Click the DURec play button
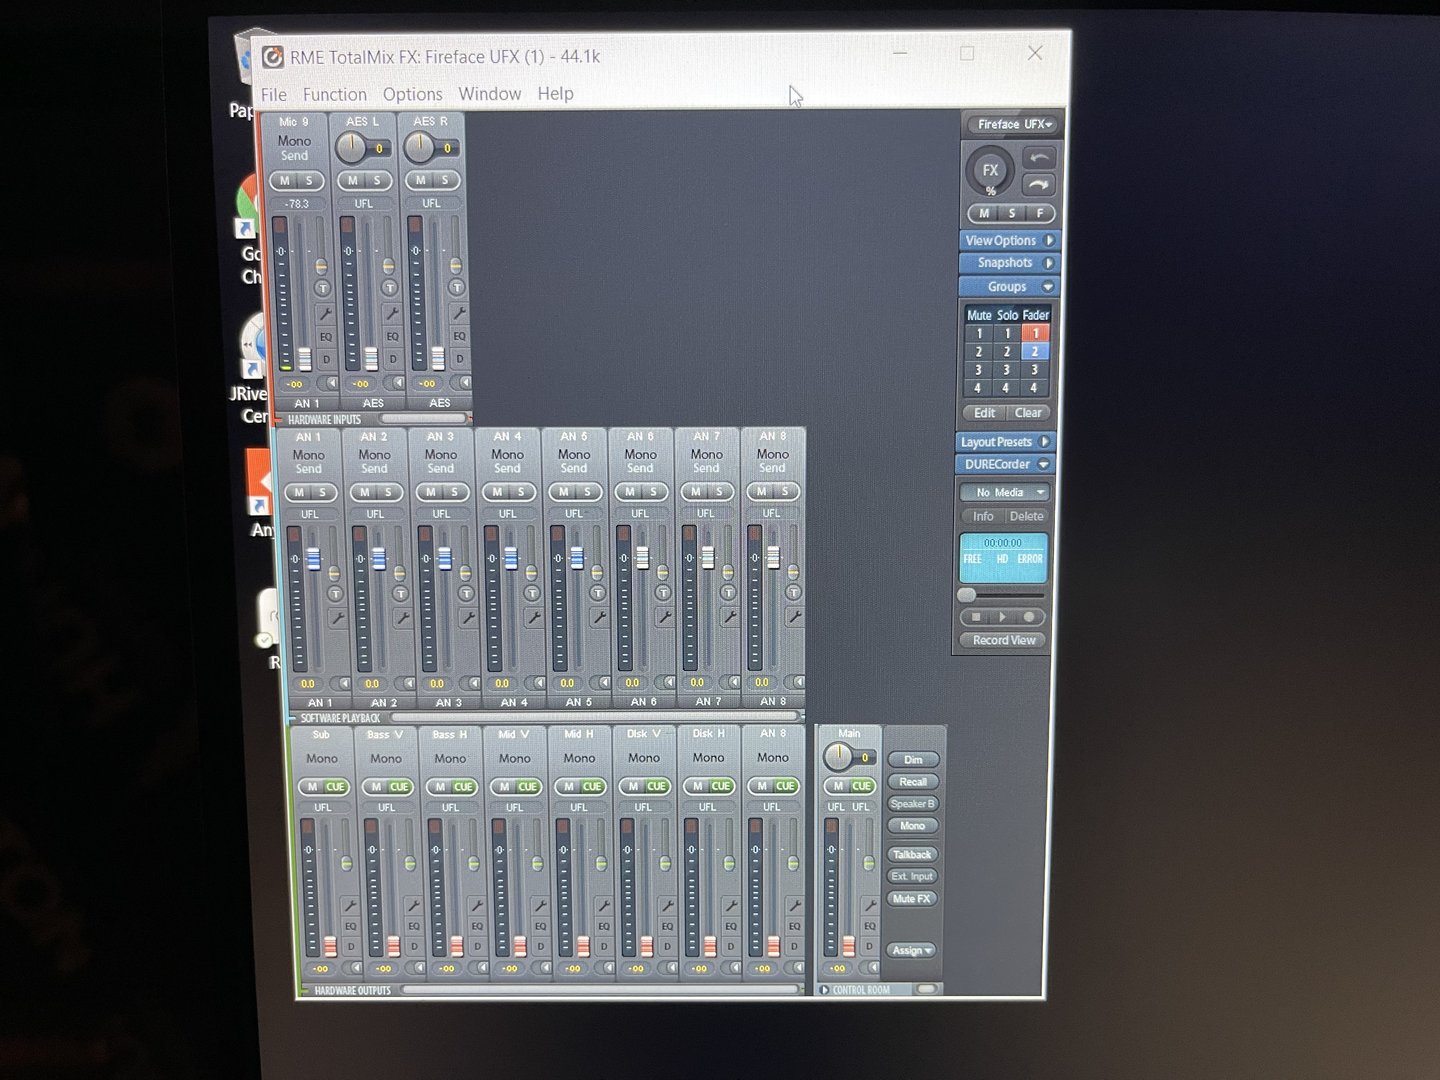Viewport: 1440px width, 1080px height. pyautogui.click(x=1002, y=617)
